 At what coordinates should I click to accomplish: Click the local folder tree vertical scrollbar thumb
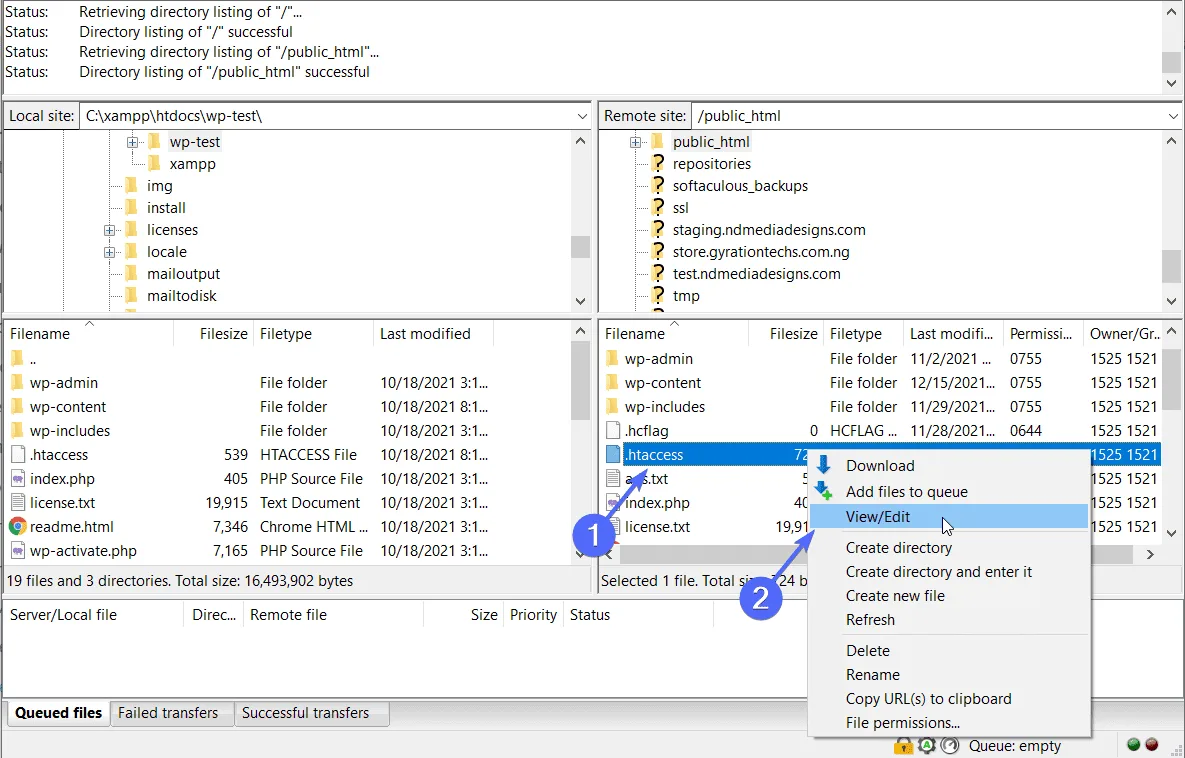pos(580,247)
